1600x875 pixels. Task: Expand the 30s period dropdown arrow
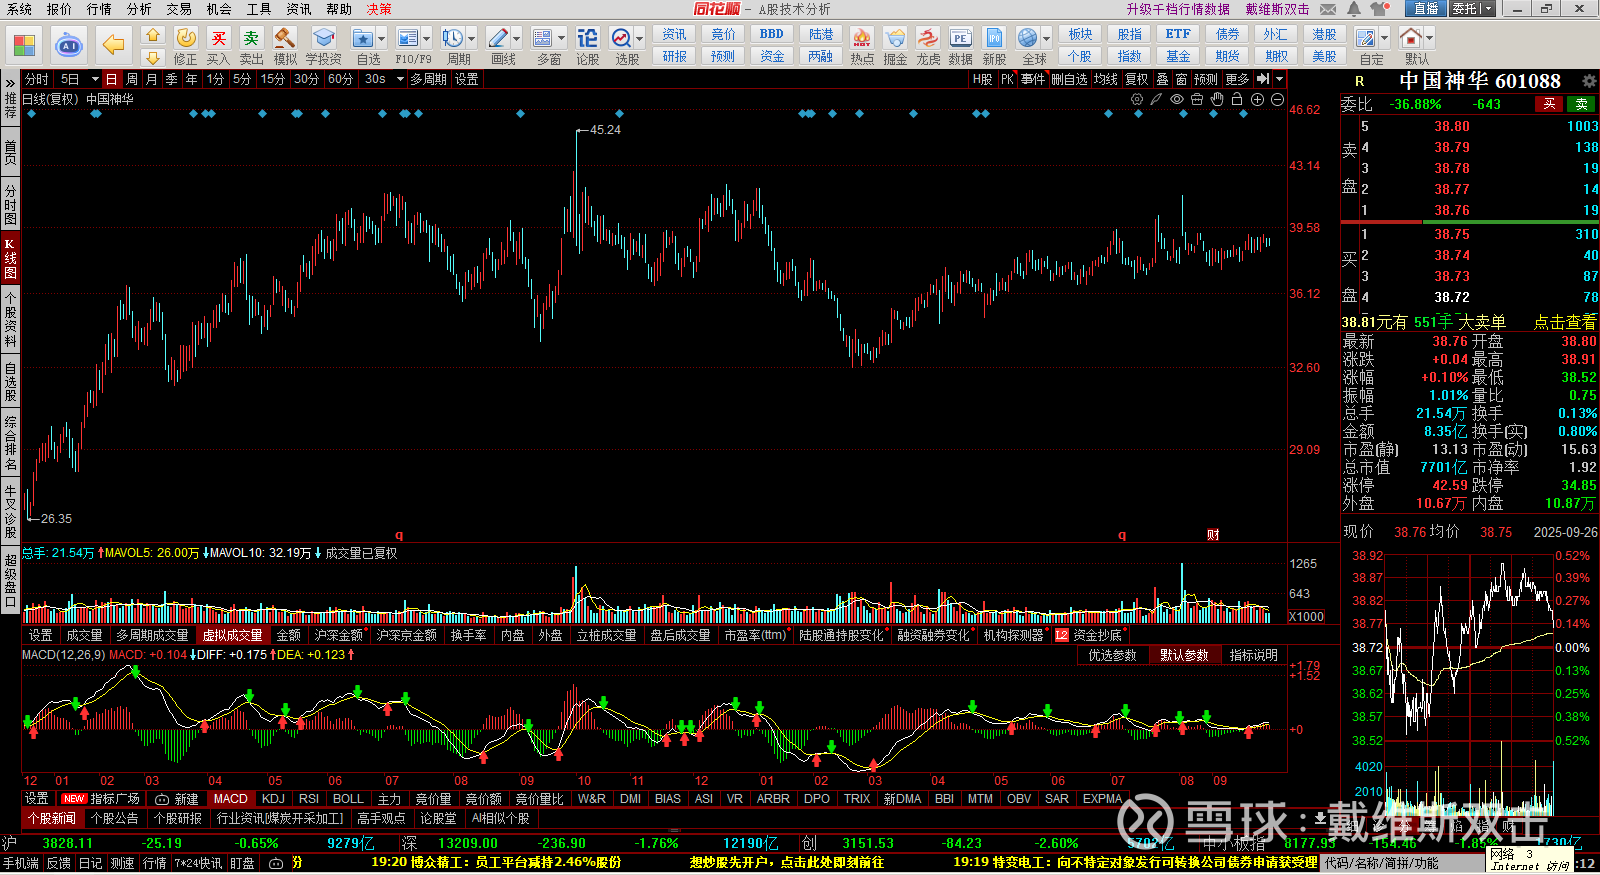399,79
